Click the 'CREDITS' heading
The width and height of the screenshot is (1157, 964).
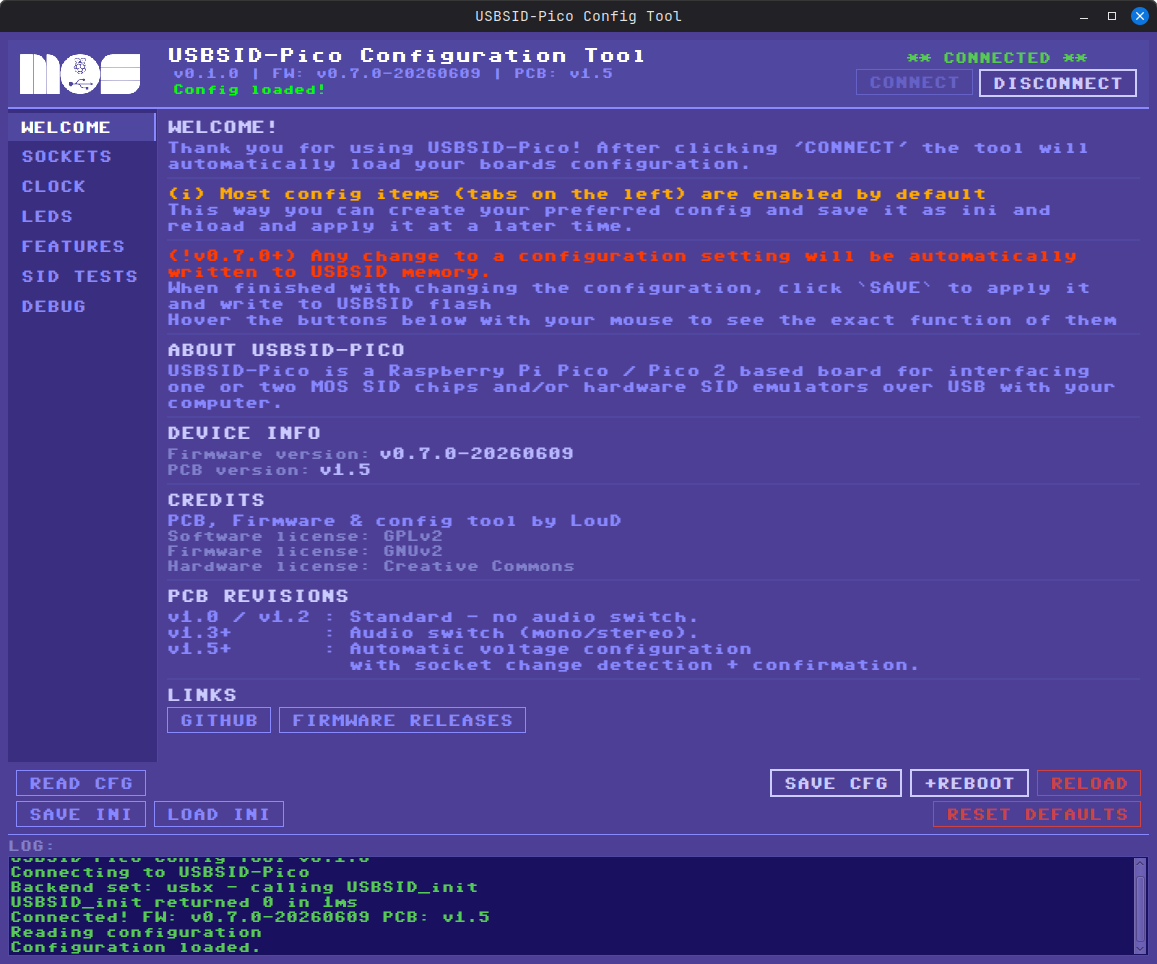coord(215,500)
